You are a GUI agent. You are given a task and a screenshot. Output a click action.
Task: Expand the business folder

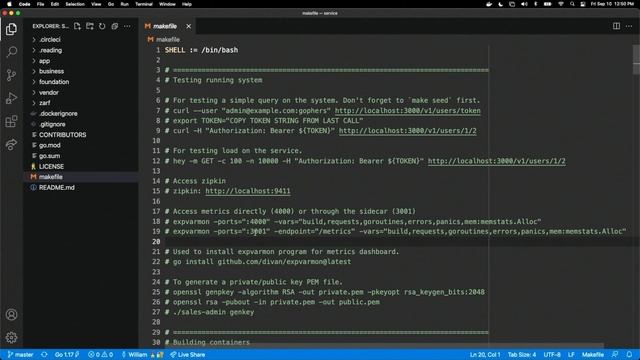(51, 71)
